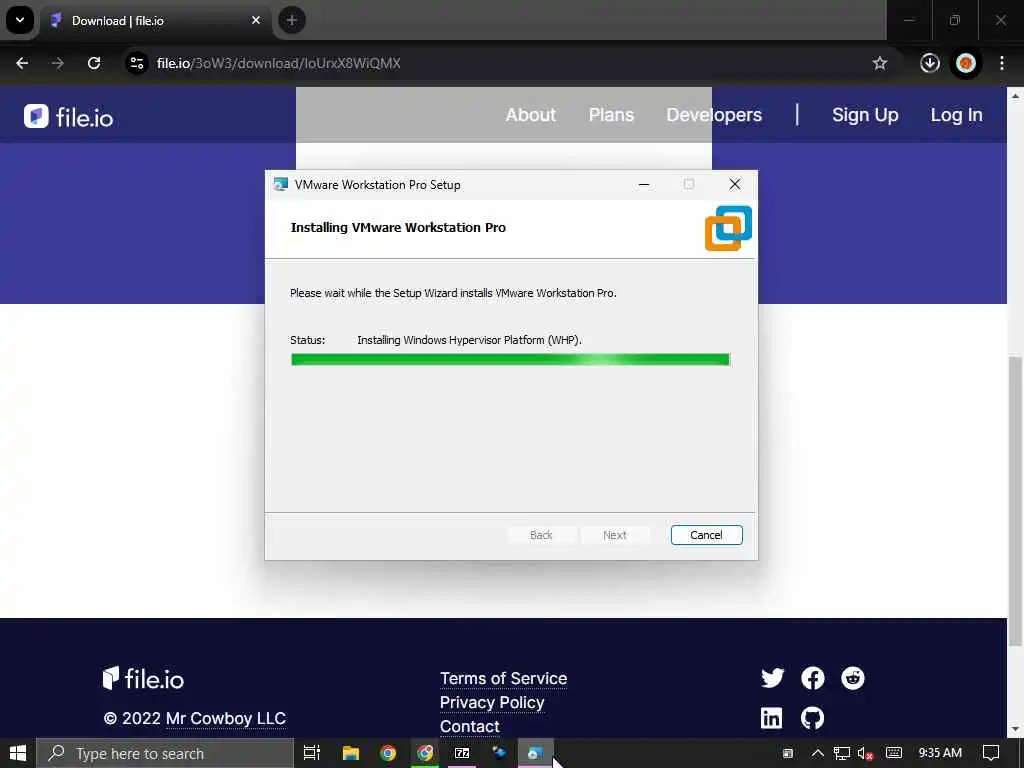Open Chrome three-dot menu

coord(1002,63)
